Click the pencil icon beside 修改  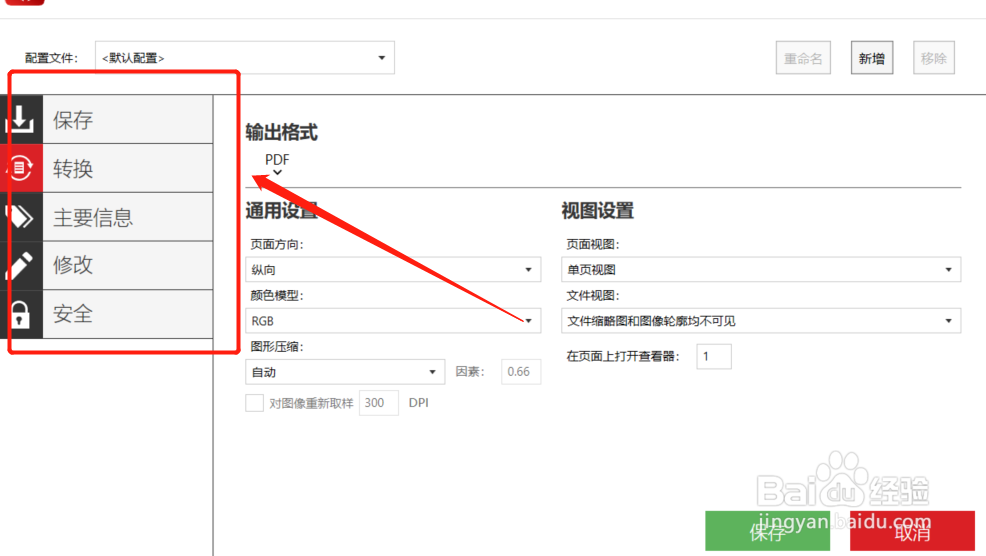click(x=21, y=265)
